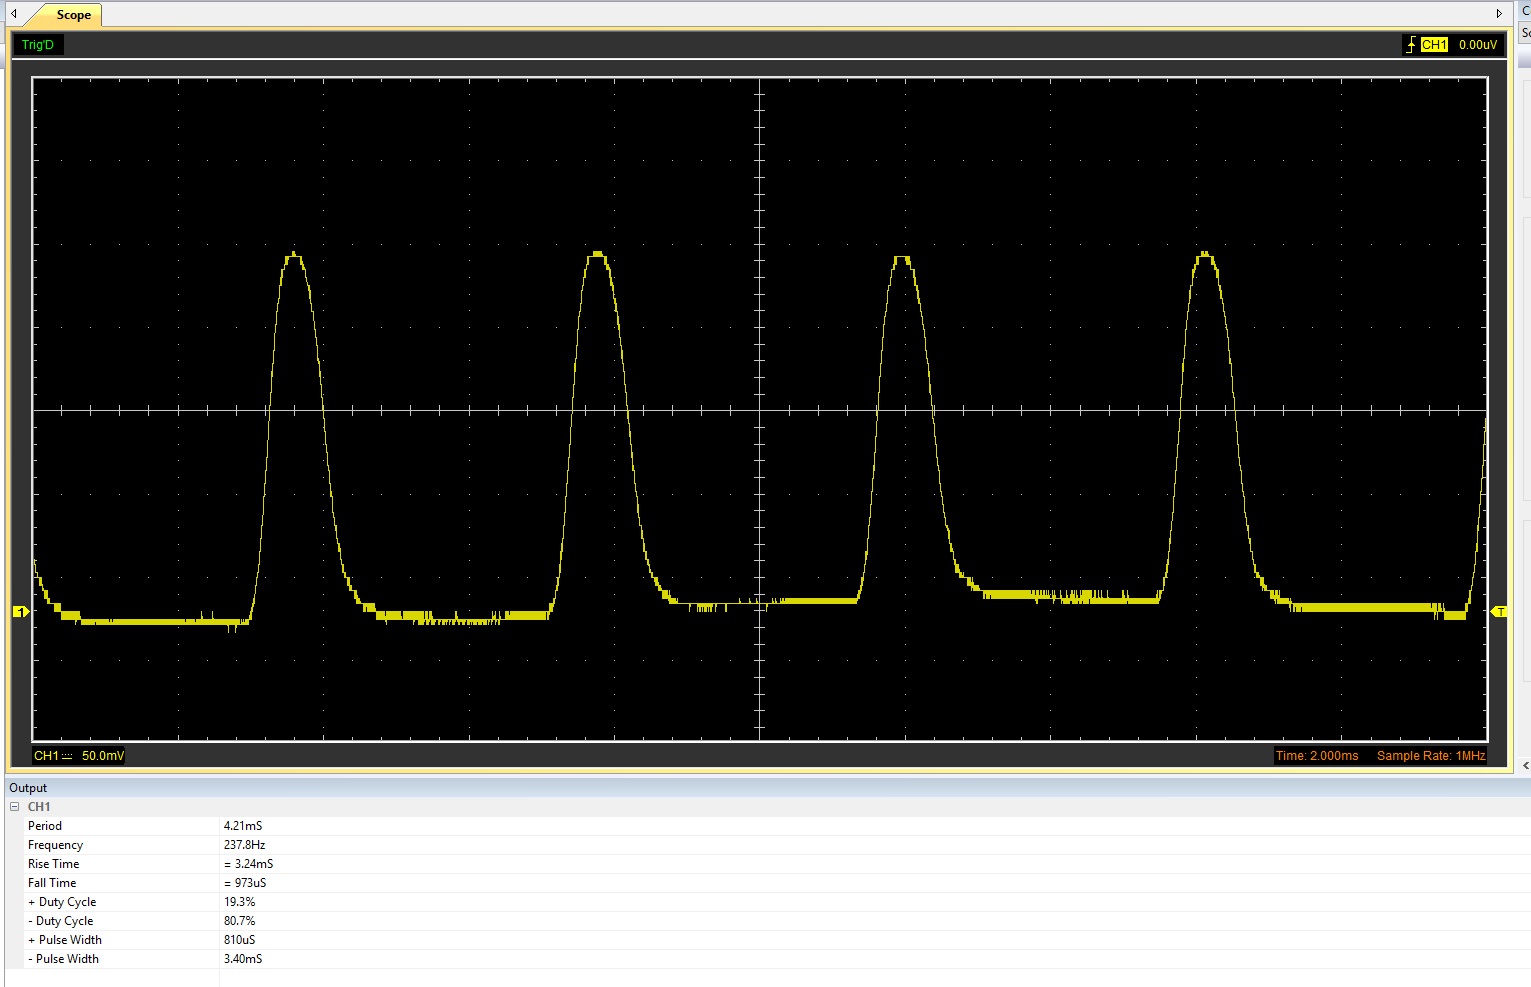Switch to the Scope tab
The image size is (1531, 987).
tap(73, 15)
